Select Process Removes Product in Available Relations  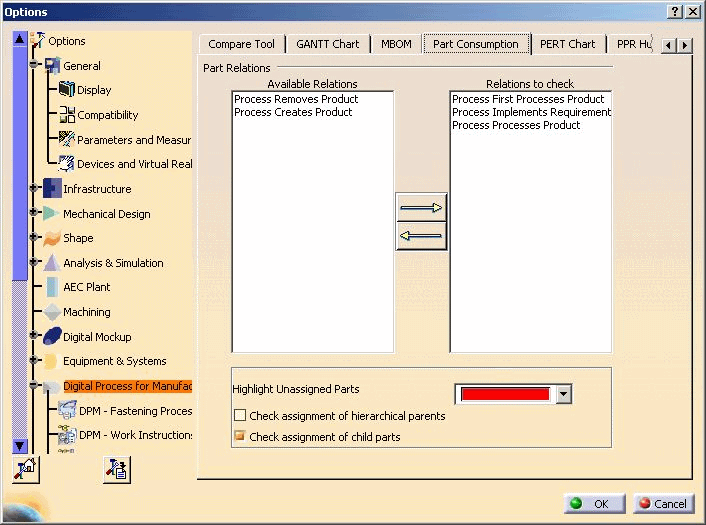296,100
